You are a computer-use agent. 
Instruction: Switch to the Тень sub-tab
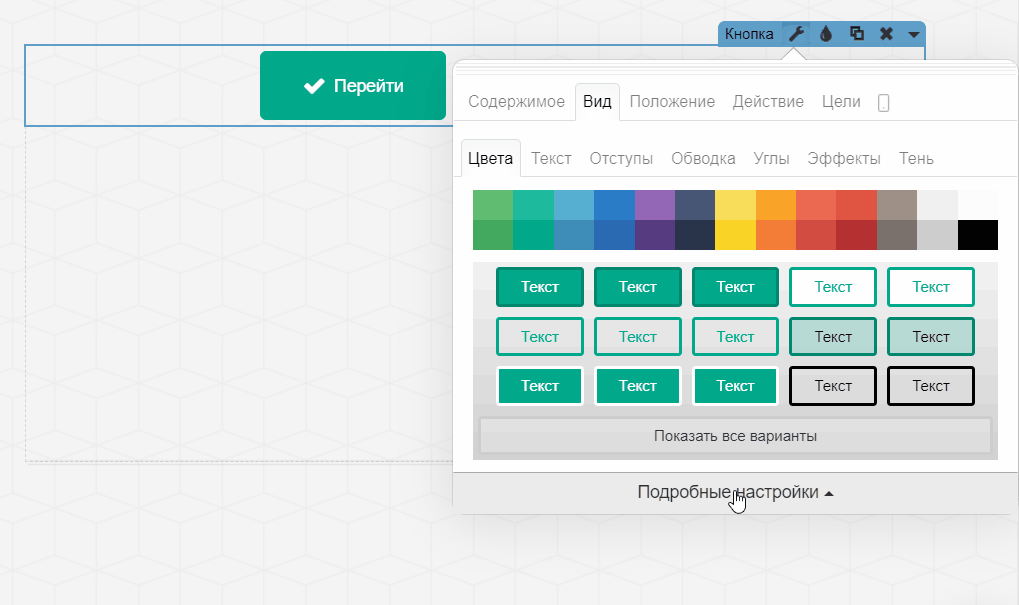tap(916, 159)
